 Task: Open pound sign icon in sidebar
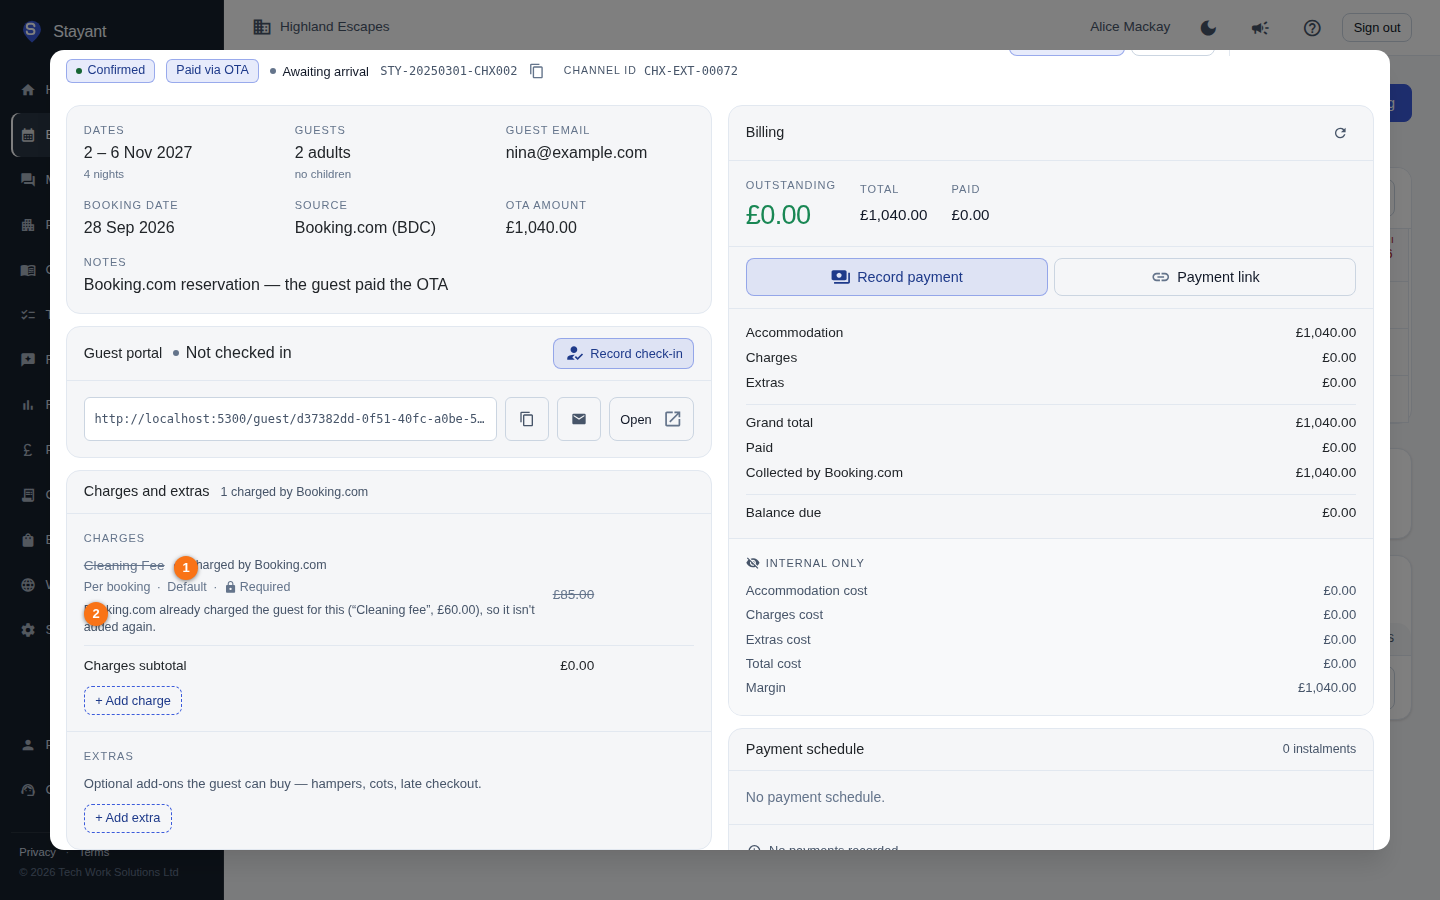coord(28,450)
